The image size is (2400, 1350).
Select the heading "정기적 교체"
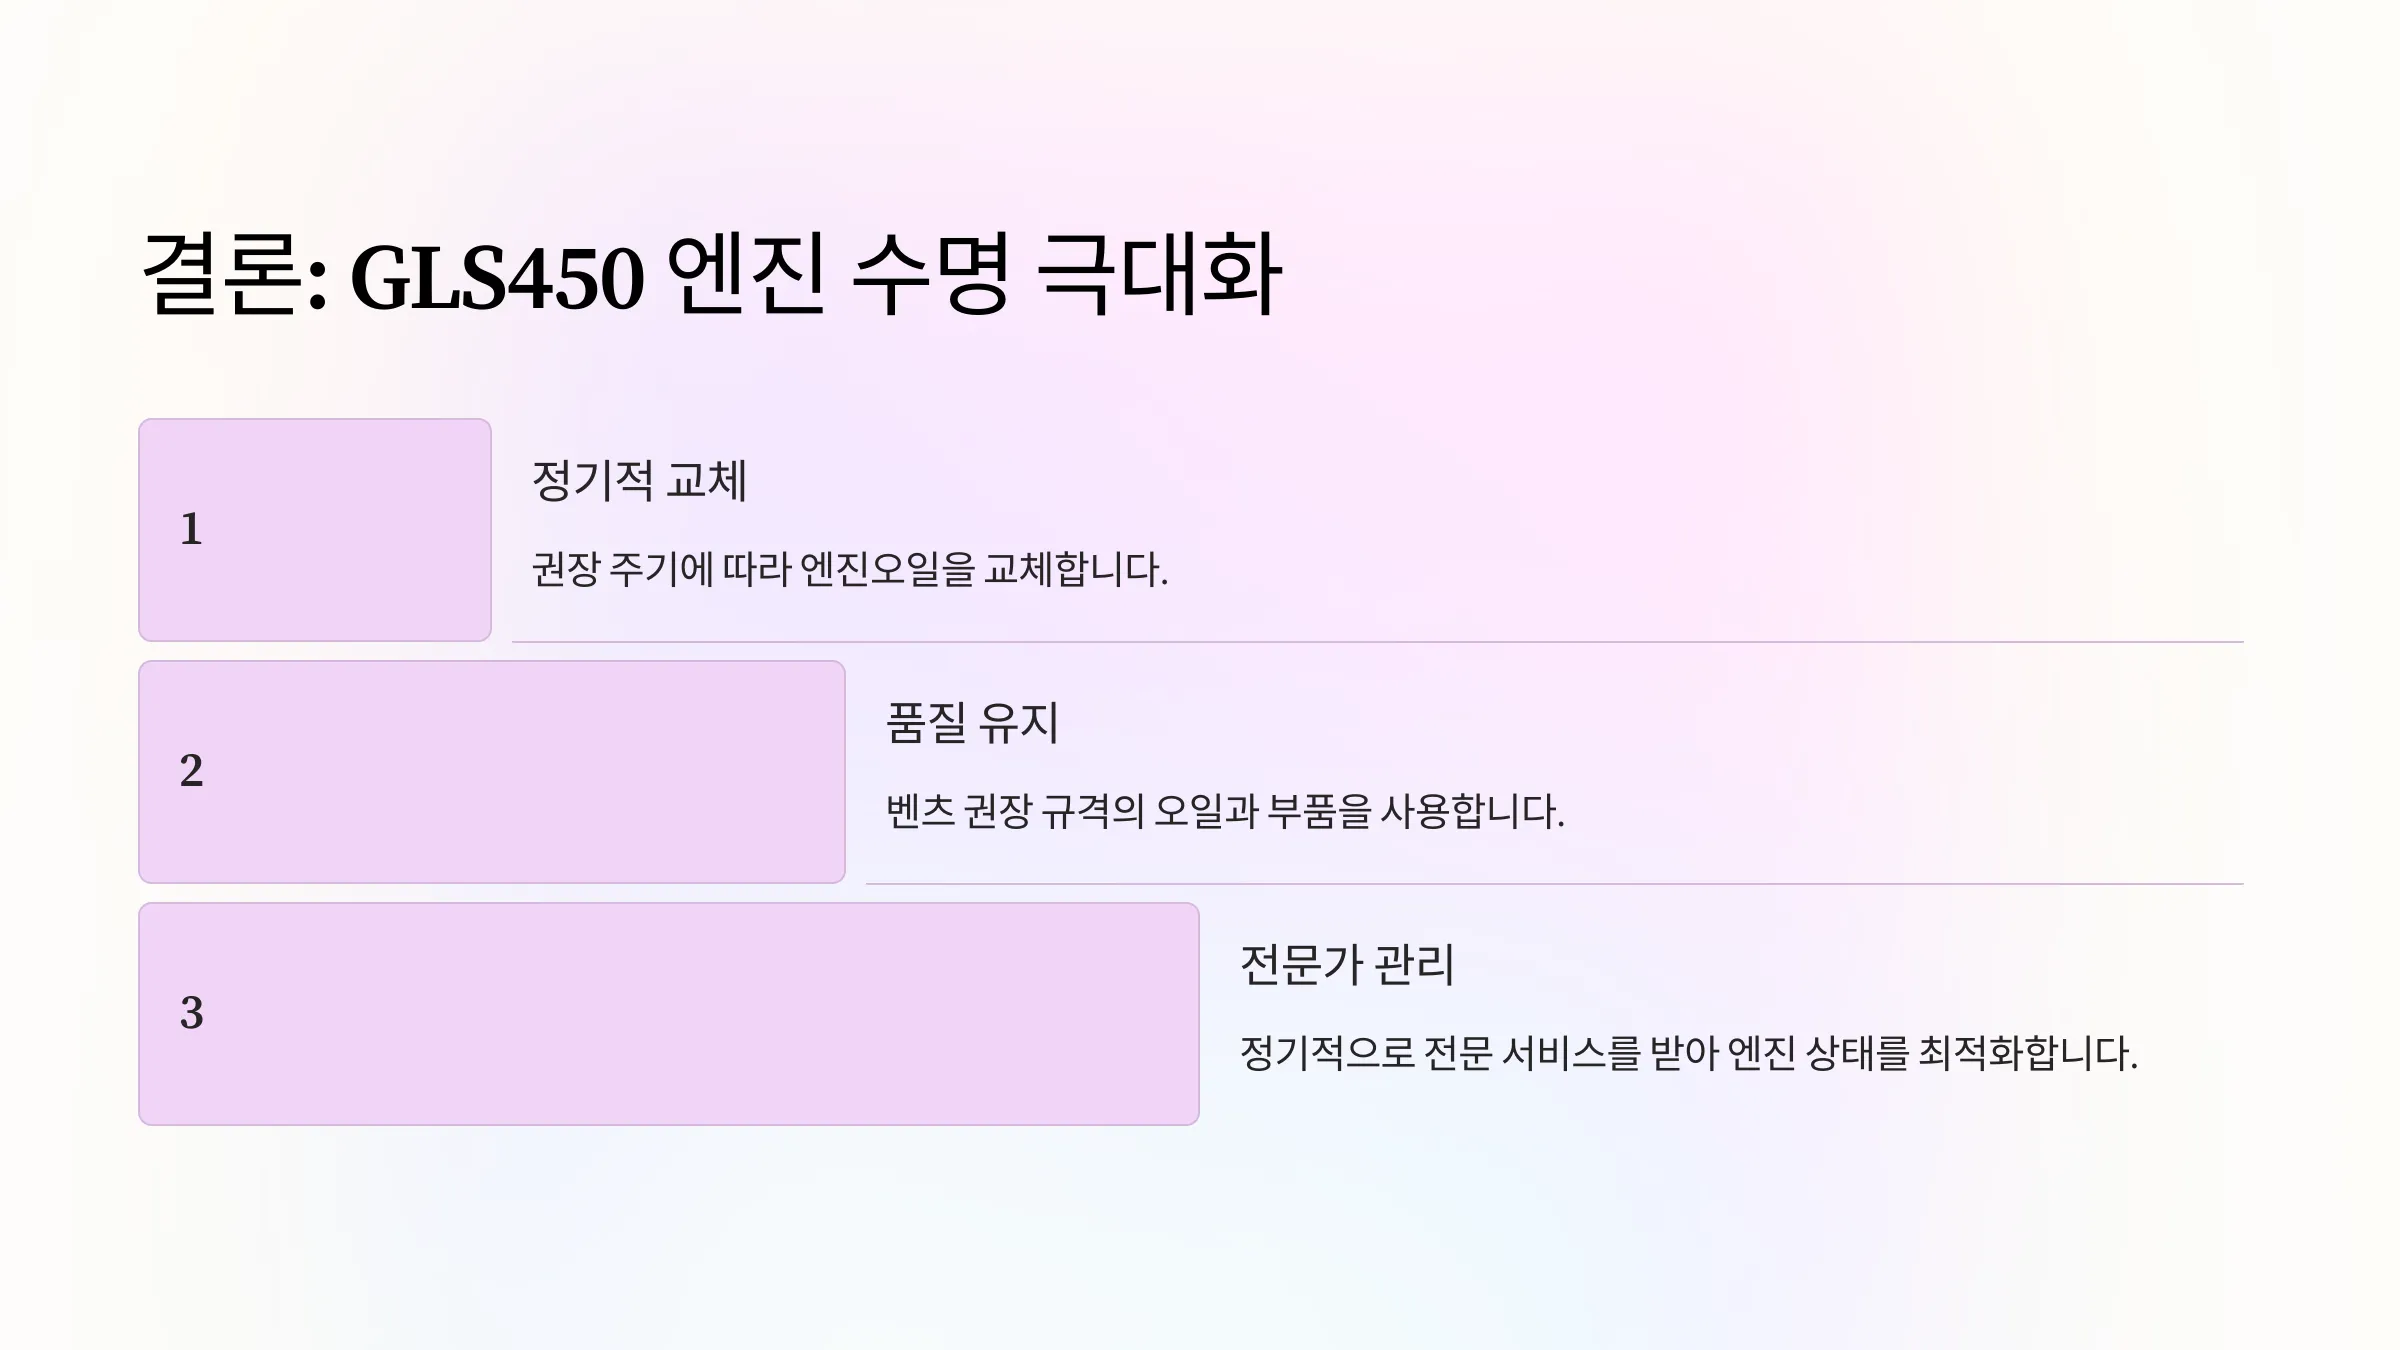[x=639, y=481]
